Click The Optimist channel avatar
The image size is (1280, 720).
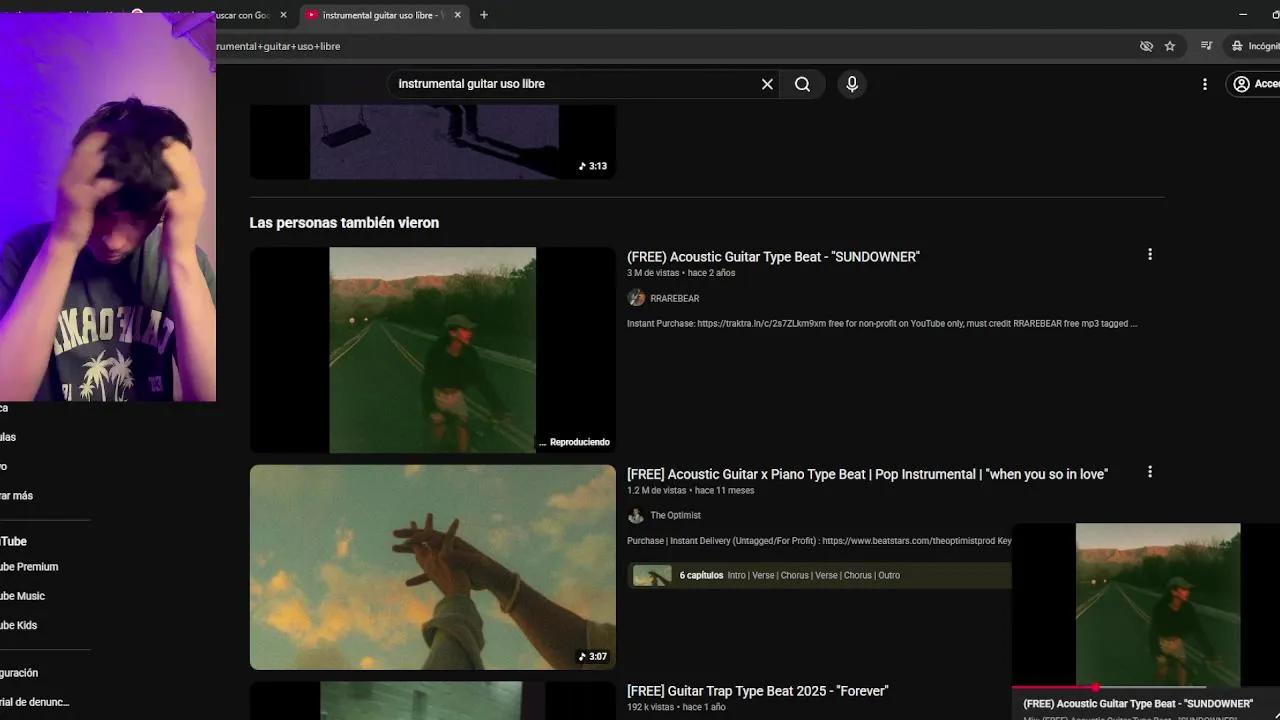(x=636, y=515)
